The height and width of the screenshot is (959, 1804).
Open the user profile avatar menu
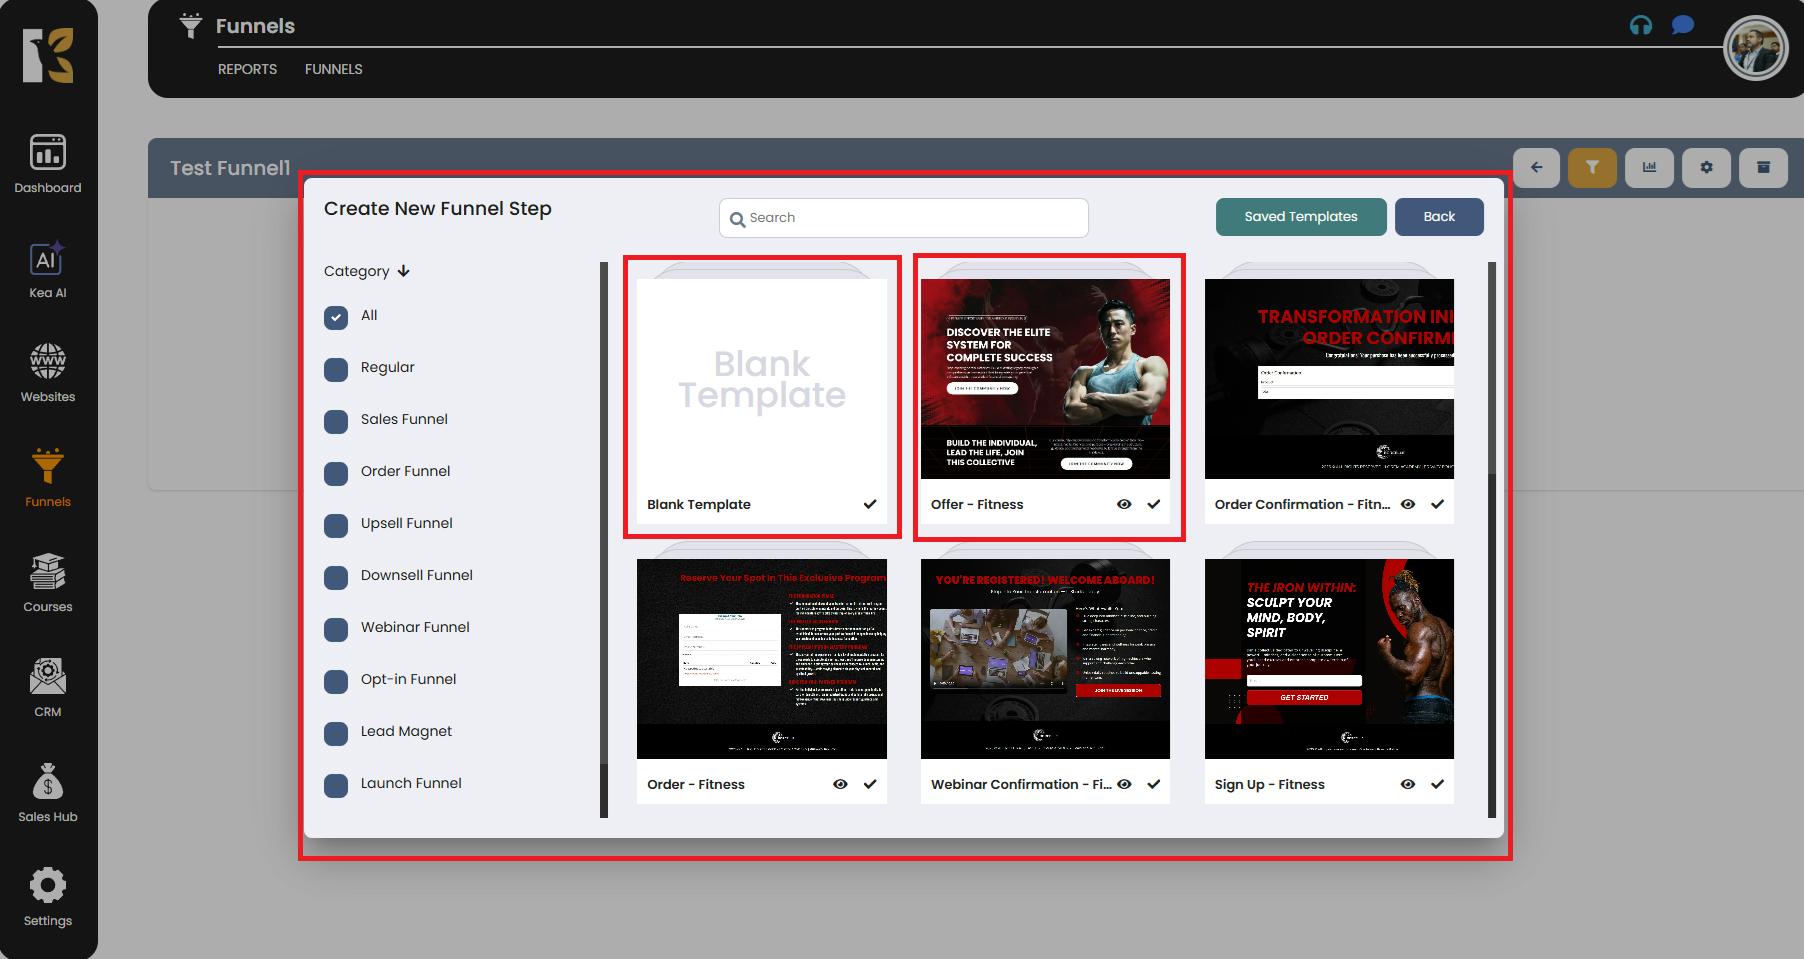1755,48
